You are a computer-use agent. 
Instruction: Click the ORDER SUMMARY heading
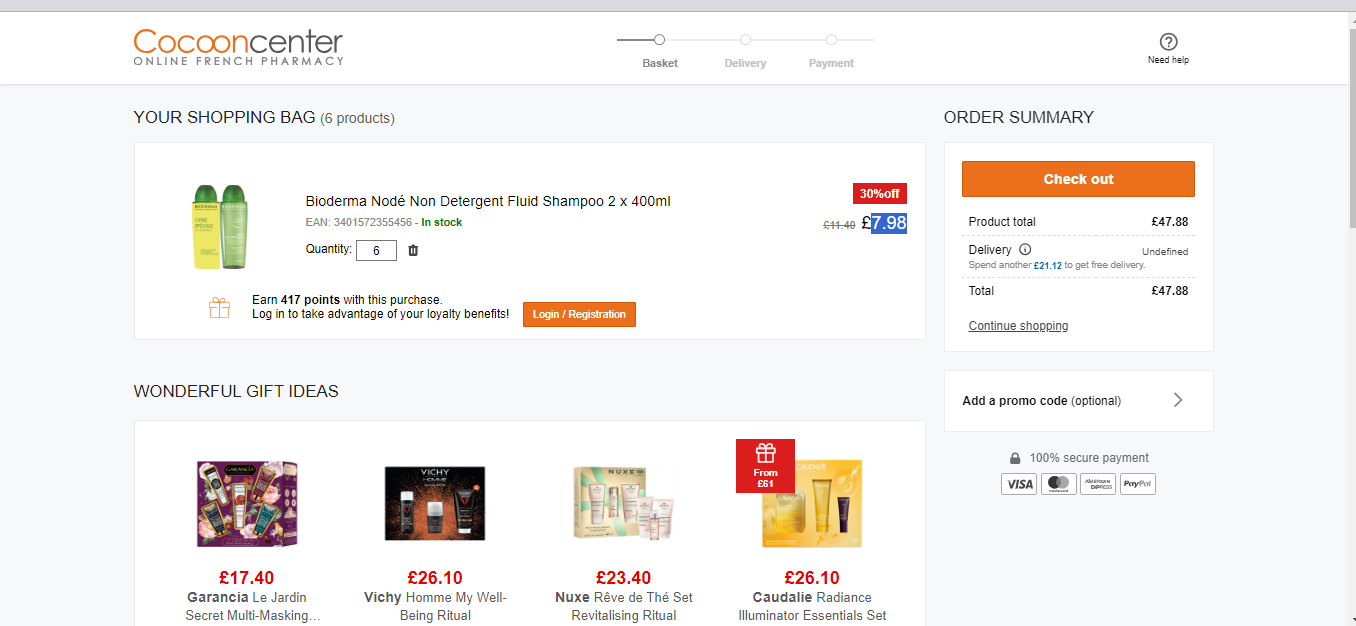coord(1019,117)
